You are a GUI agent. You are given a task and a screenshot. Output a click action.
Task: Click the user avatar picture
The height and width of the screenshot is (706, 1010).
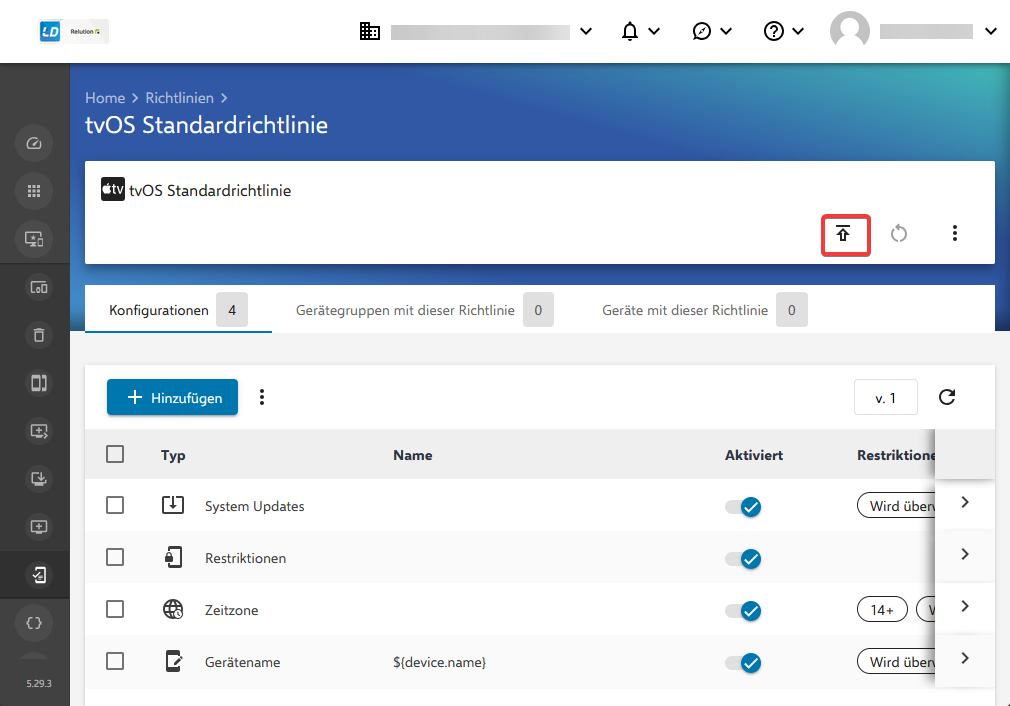[x=850, y=31]
